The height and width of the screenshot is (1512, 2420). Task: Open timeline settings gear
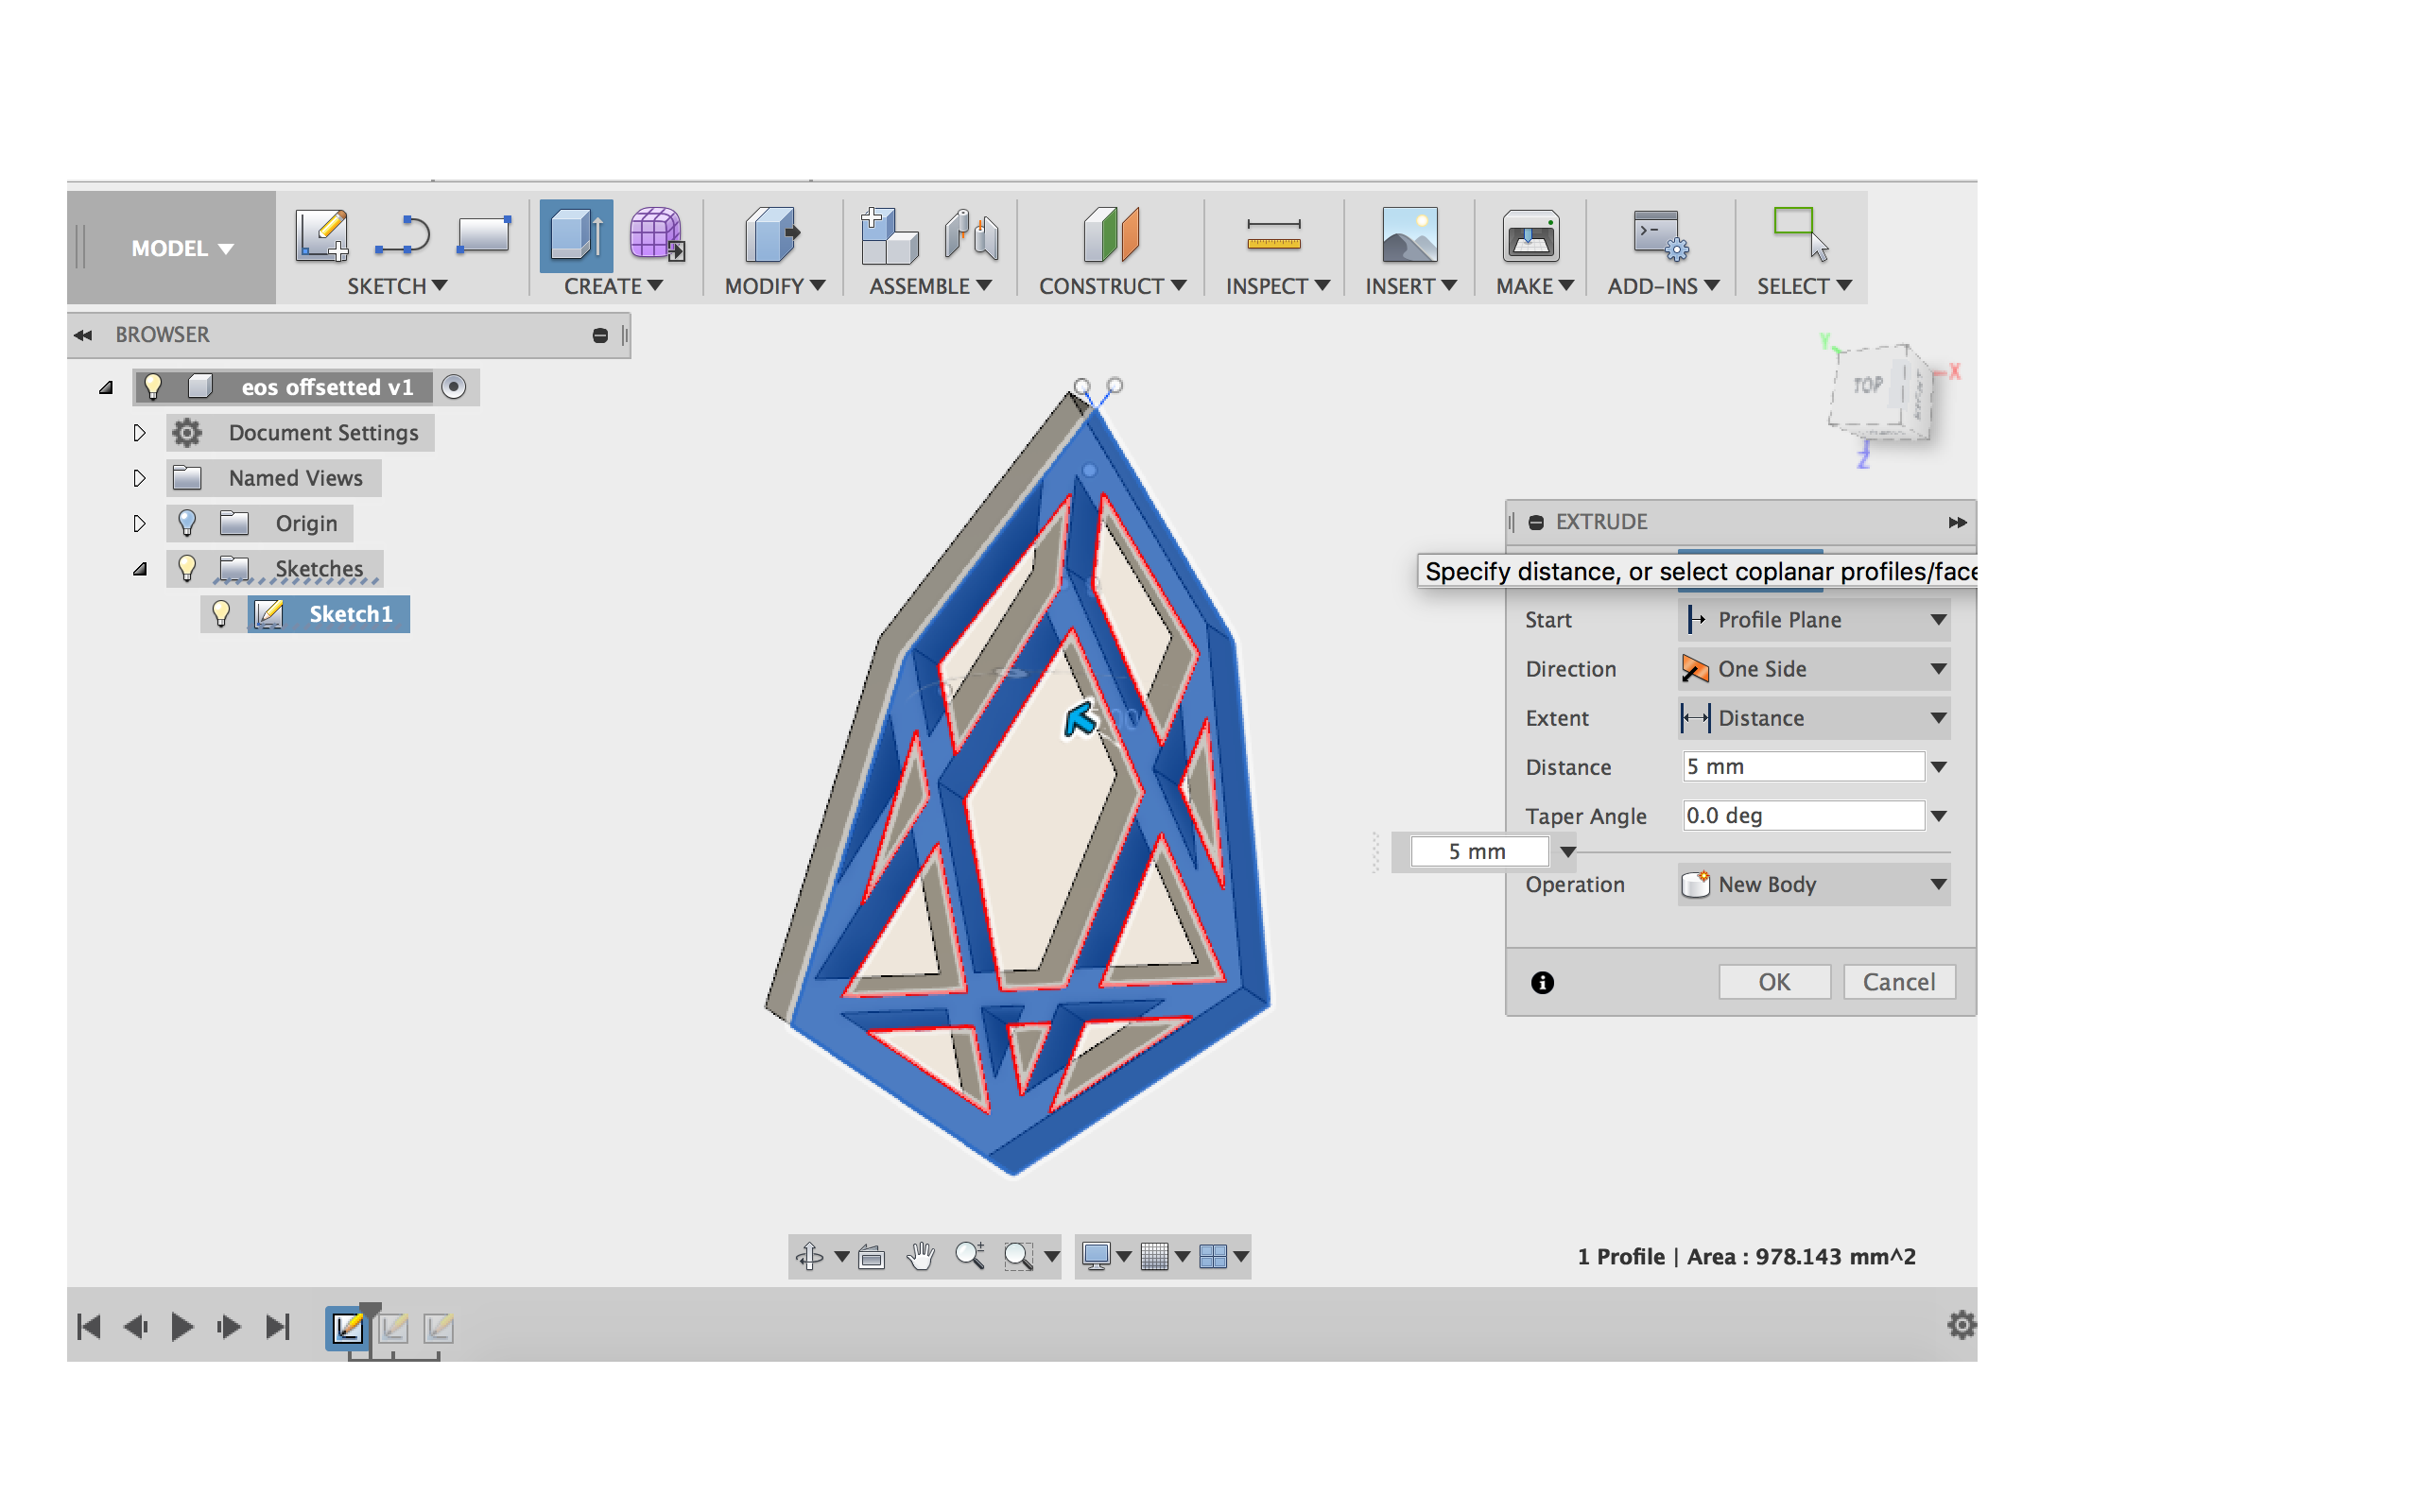pos(1961,1325)
